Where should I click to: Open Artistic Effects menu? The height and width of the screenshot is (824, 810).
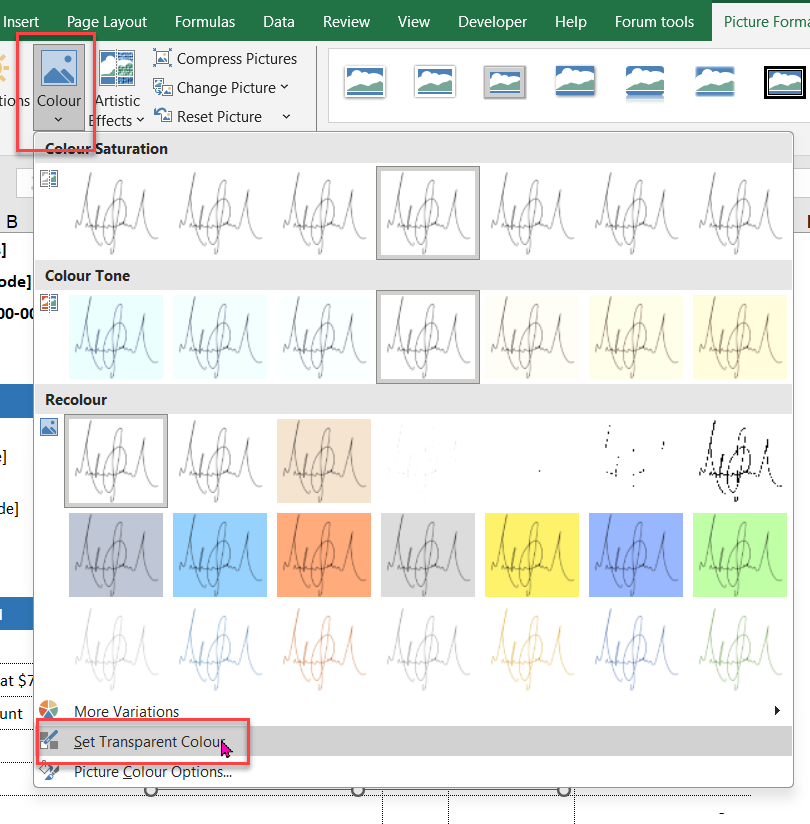pos(117,90)
